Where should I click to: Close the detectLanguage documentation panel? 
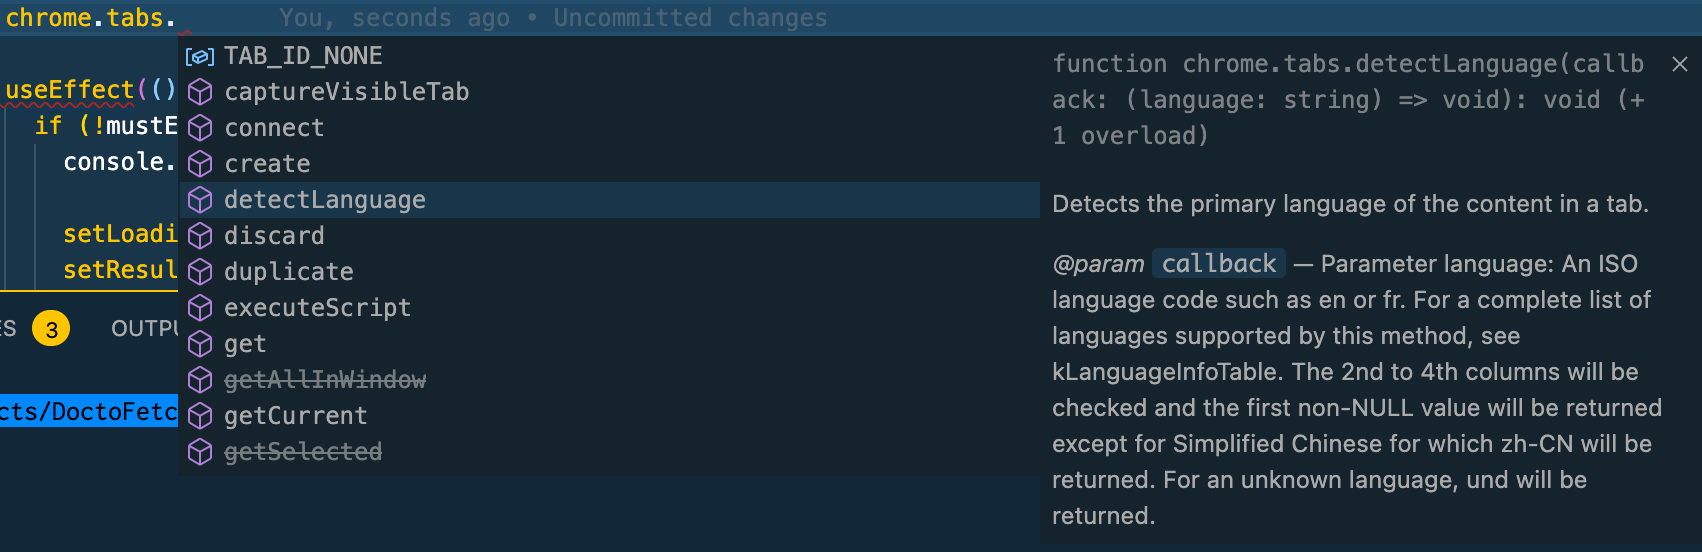pyautogui.click(x=1680, y=64)
